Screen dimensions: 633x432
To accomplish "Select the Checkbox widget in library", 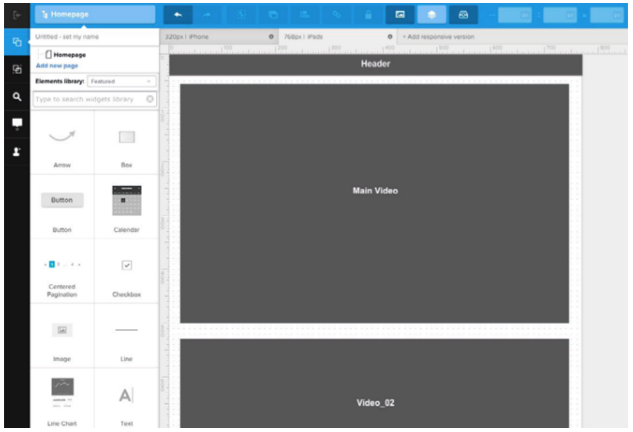I will point(126,272).
